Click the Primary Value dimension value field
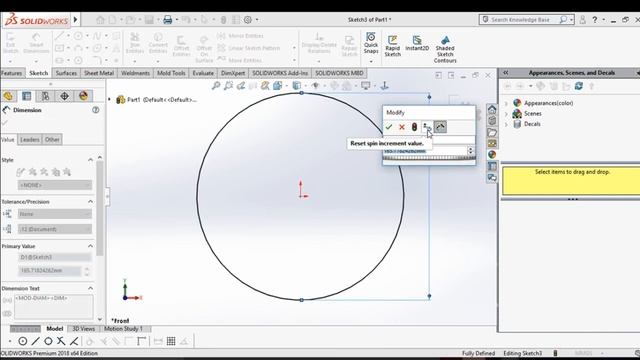640x360 pixels. 49,271
